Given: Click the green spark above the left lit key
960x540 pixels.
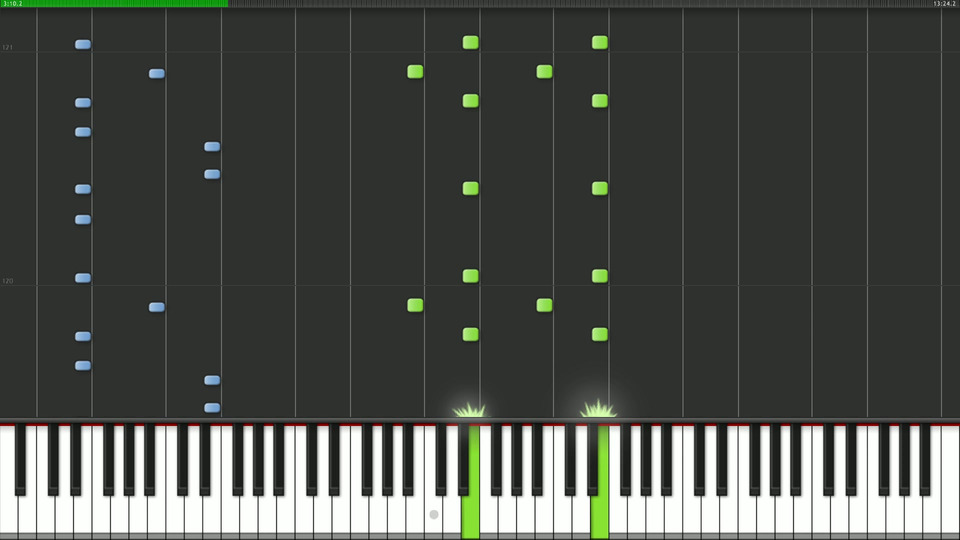Looking at the screenshot, I should (x=470, y=409).
